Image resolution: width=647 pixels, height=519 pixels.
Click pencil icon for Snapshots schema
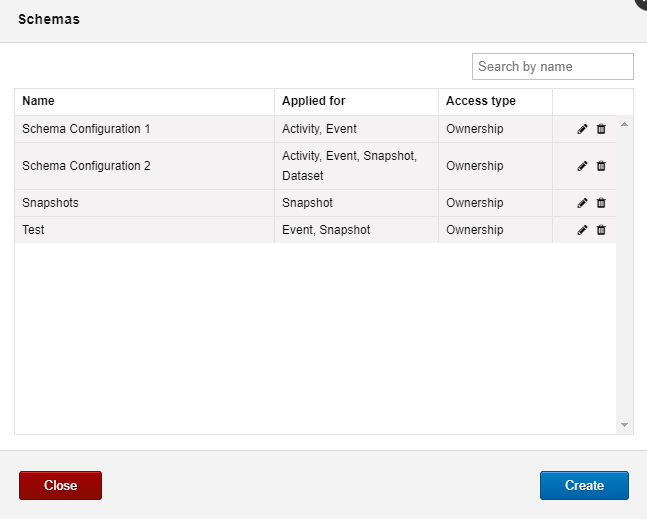click(582, 203)
